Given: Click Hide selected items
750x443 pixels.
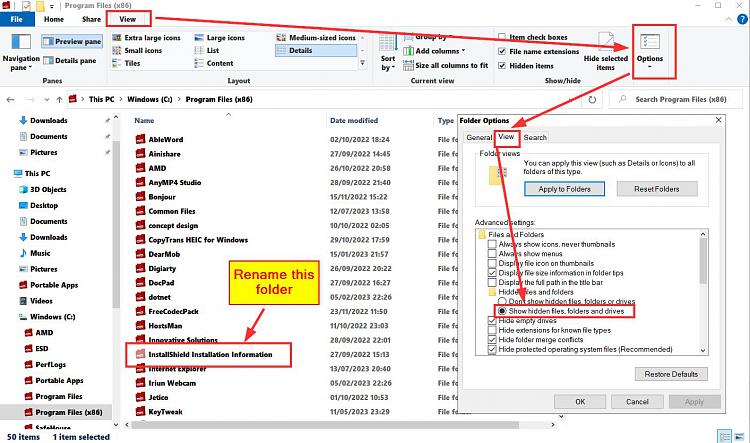Looking at the screenshot, I should click(606, 52).
